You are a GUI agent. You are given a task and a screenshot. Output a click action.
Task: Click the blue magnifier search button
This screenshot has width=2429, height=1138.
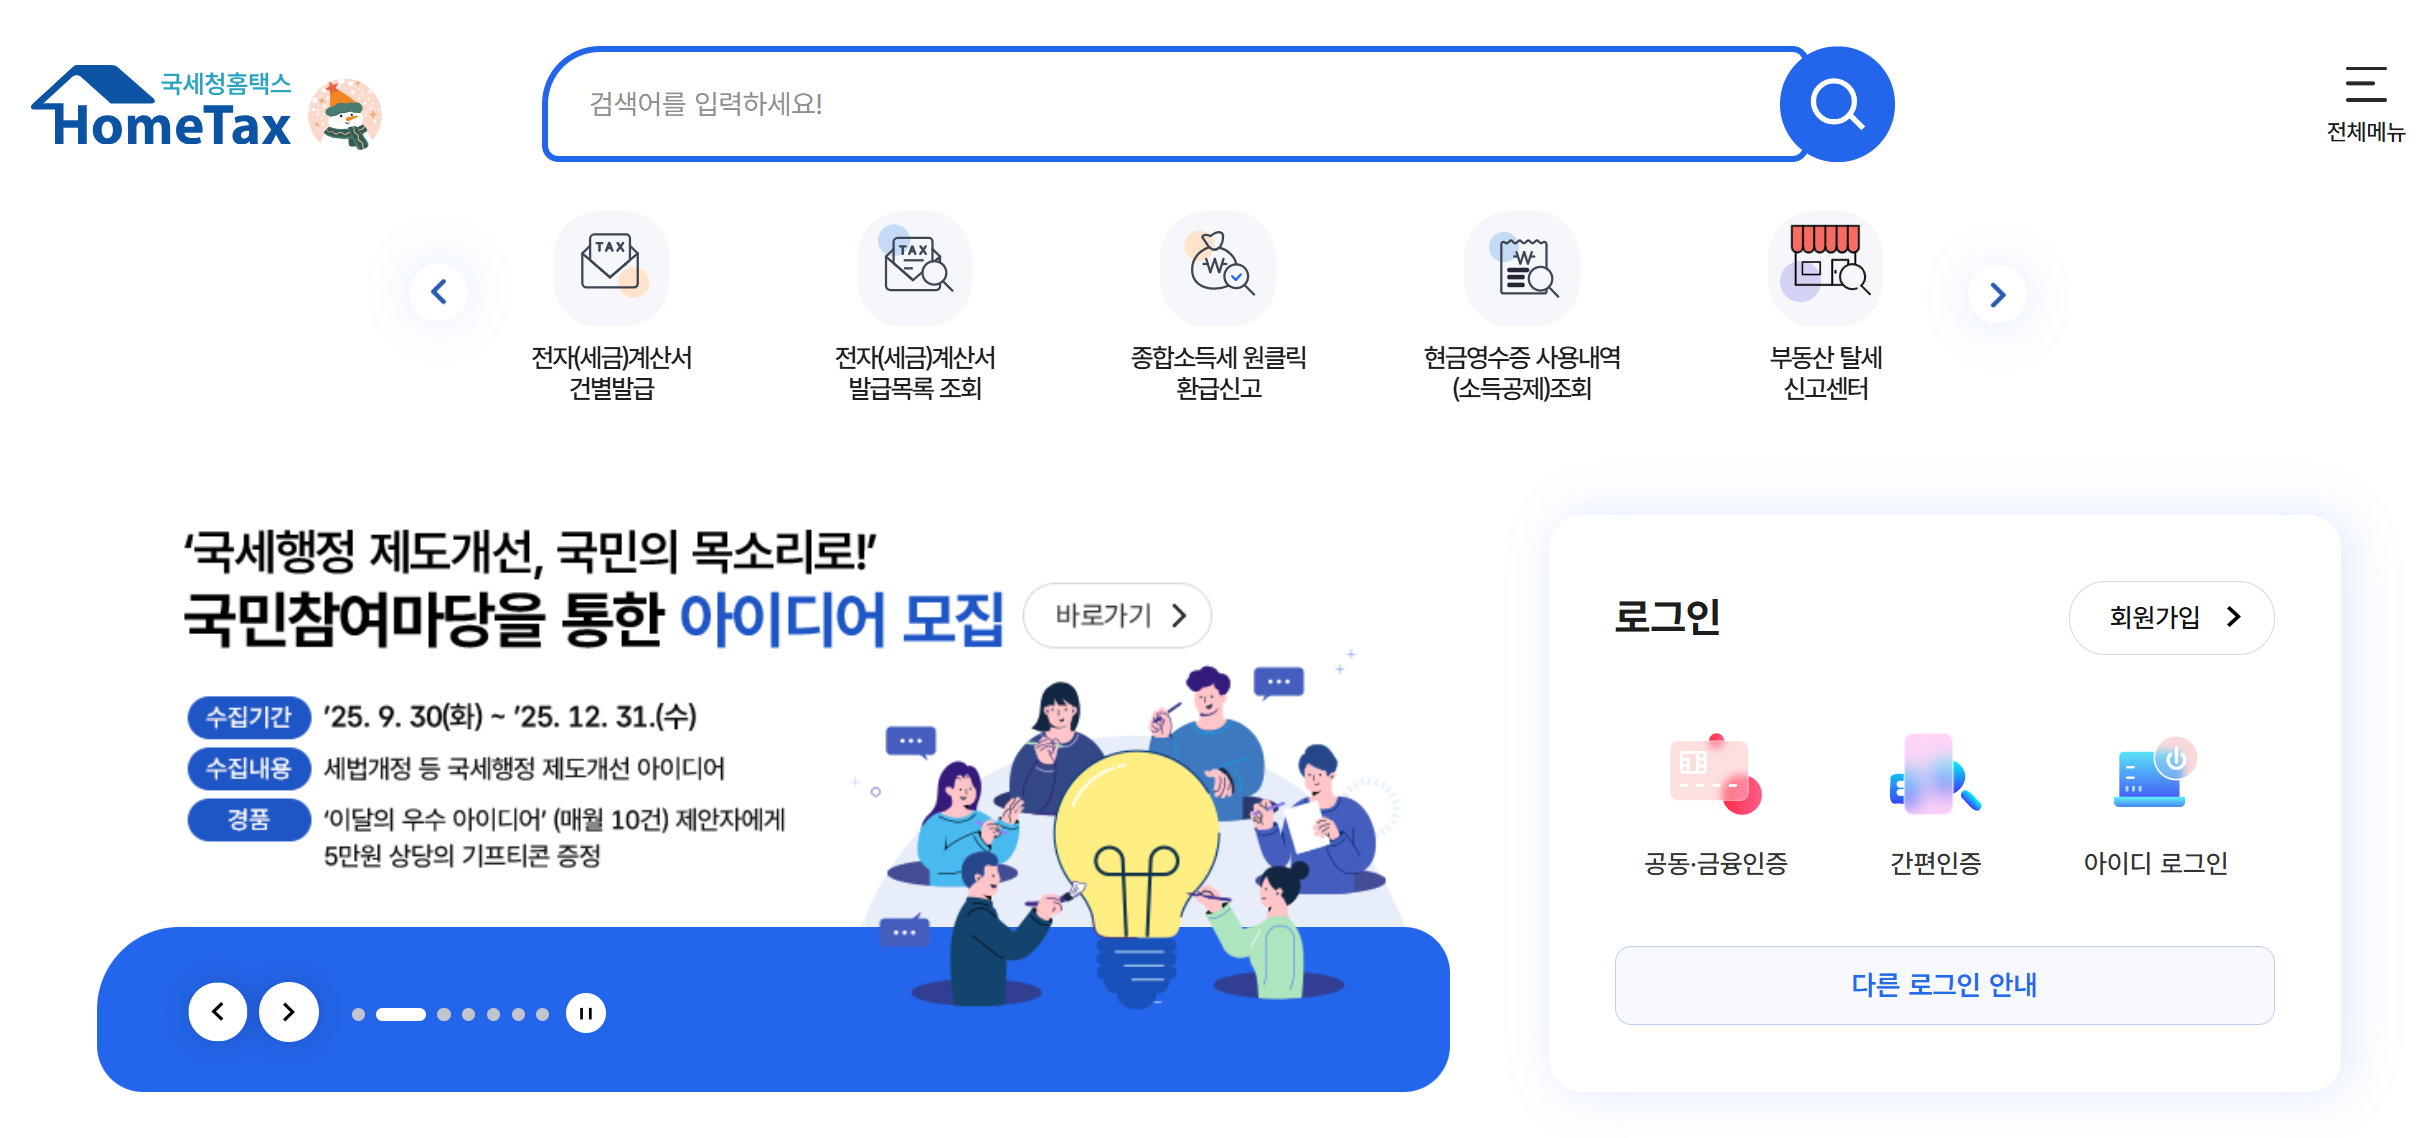[1836, 104]
